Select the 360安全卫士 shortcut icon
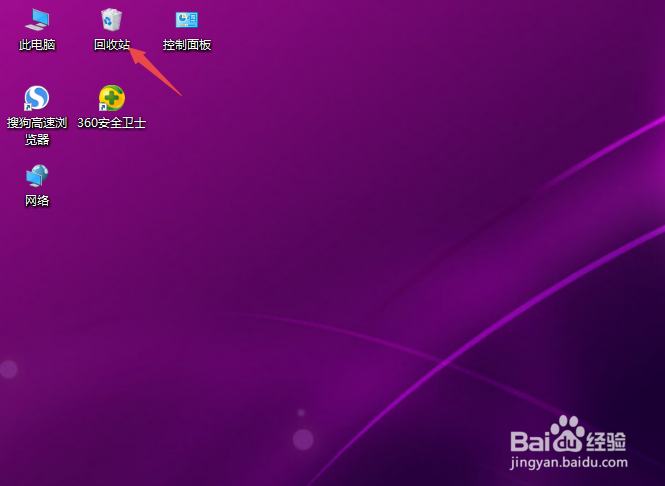The height and width of the screenshot is (486, 665). pos(112,98)
